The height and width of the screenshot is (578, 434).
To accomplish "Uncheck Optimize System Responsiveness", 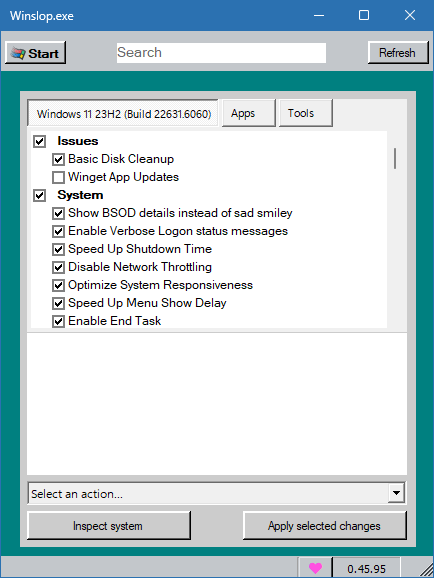I will (58, 285).
